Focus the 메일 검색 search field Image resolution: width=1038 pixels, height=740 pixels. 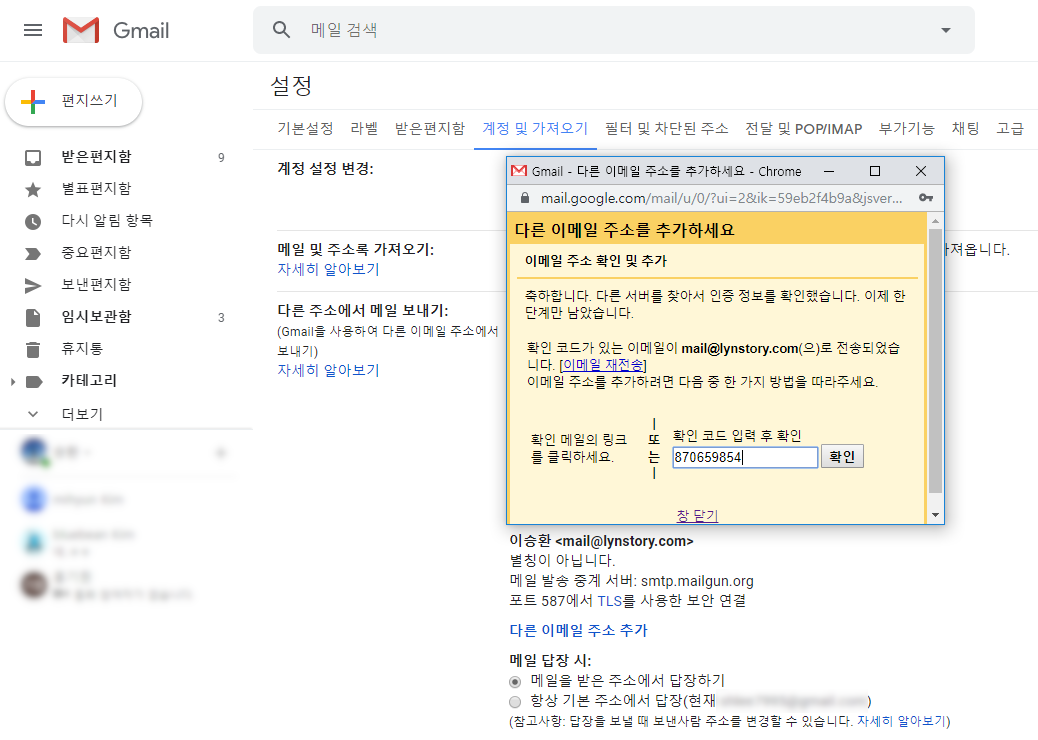click(x=616, y=30)
